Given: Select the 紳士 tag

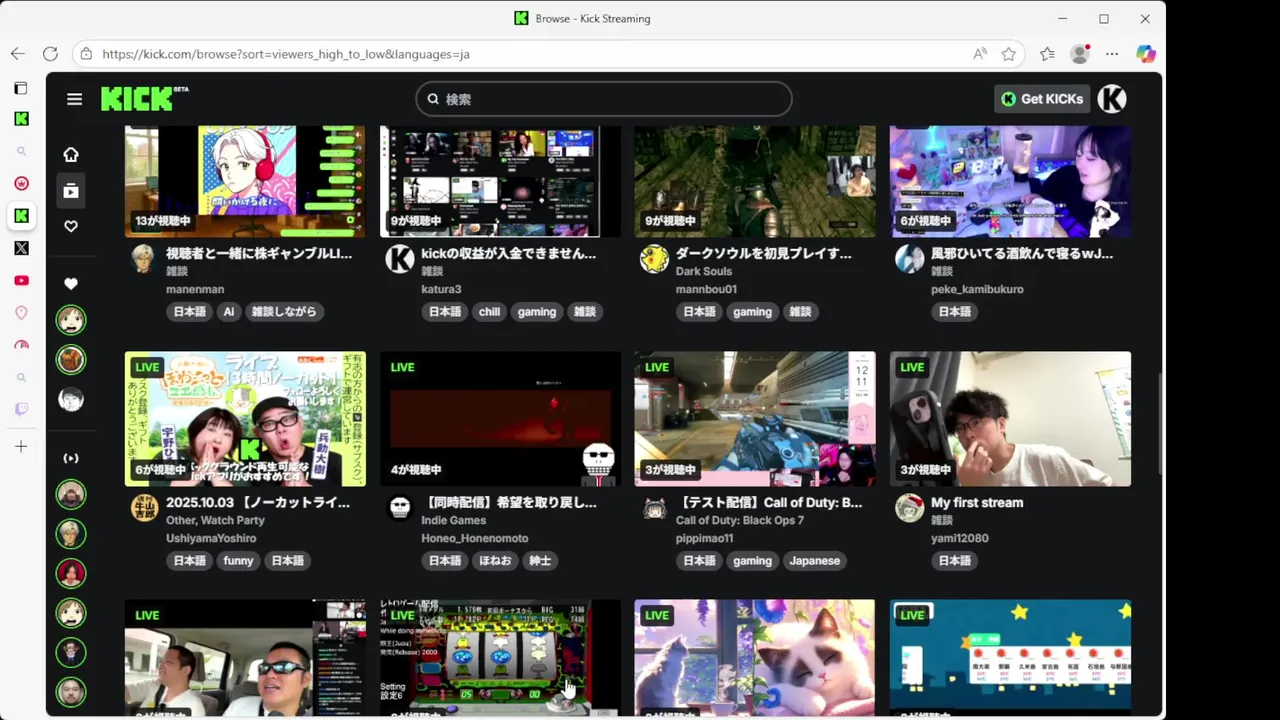Looking at the screenshot, I should (540, 561).
